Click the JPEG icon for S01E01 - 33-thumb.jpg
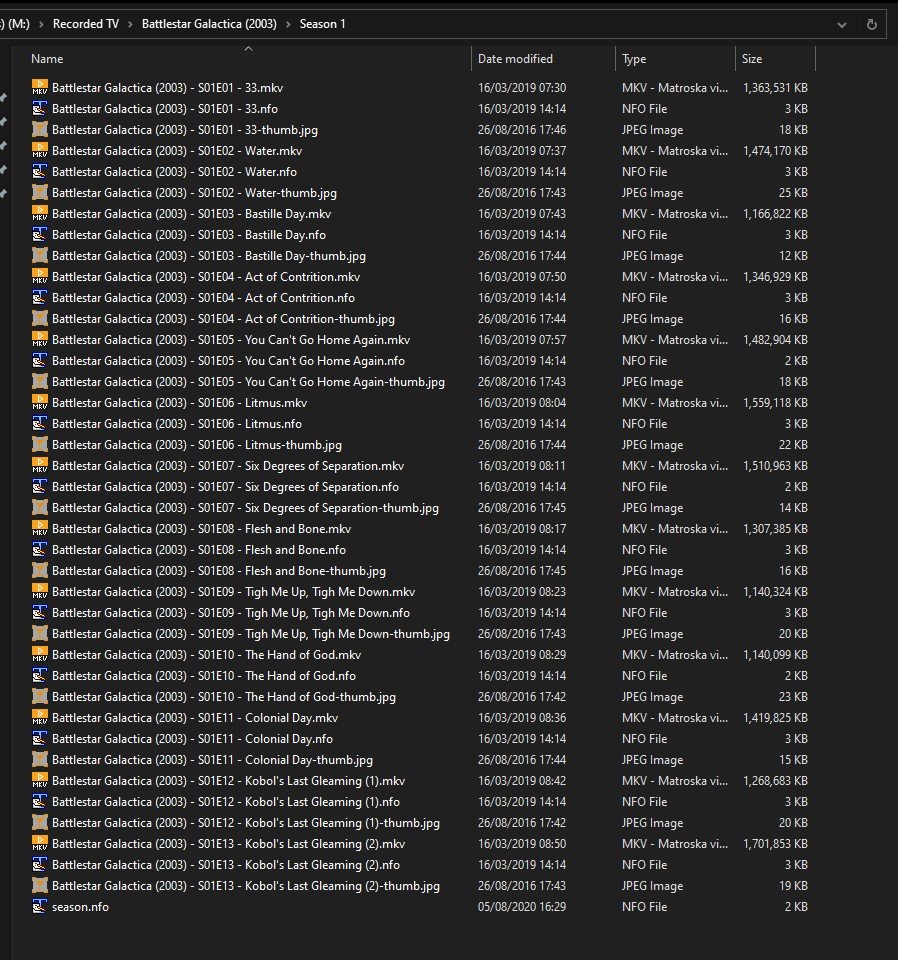 tap(40, 130)
